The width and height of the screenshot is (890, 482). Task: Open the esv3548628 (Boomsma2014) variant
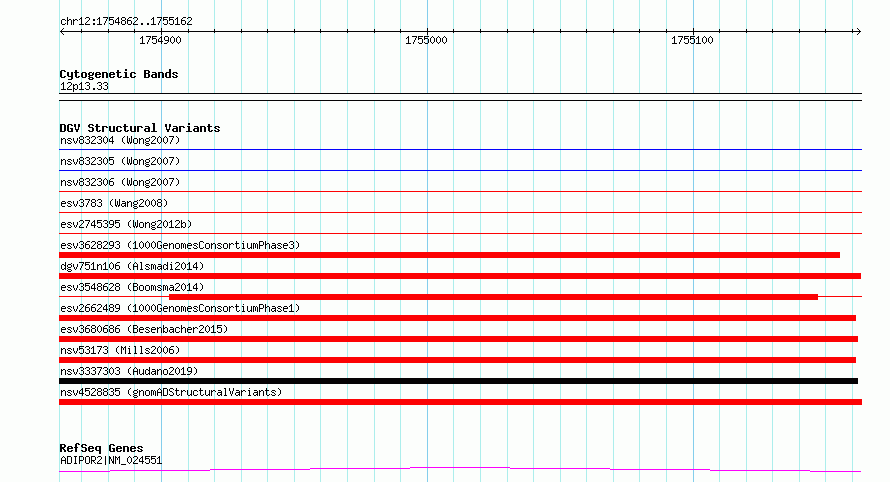(132, 287)
